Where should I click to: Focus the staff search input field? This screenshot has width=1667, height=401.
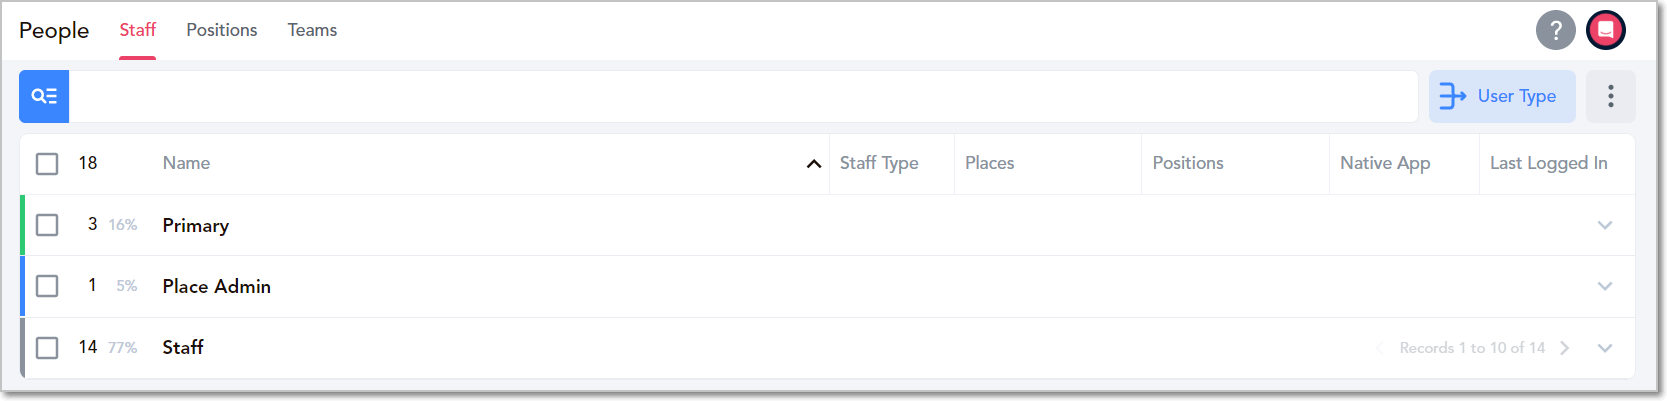click(x=743, y=96)
